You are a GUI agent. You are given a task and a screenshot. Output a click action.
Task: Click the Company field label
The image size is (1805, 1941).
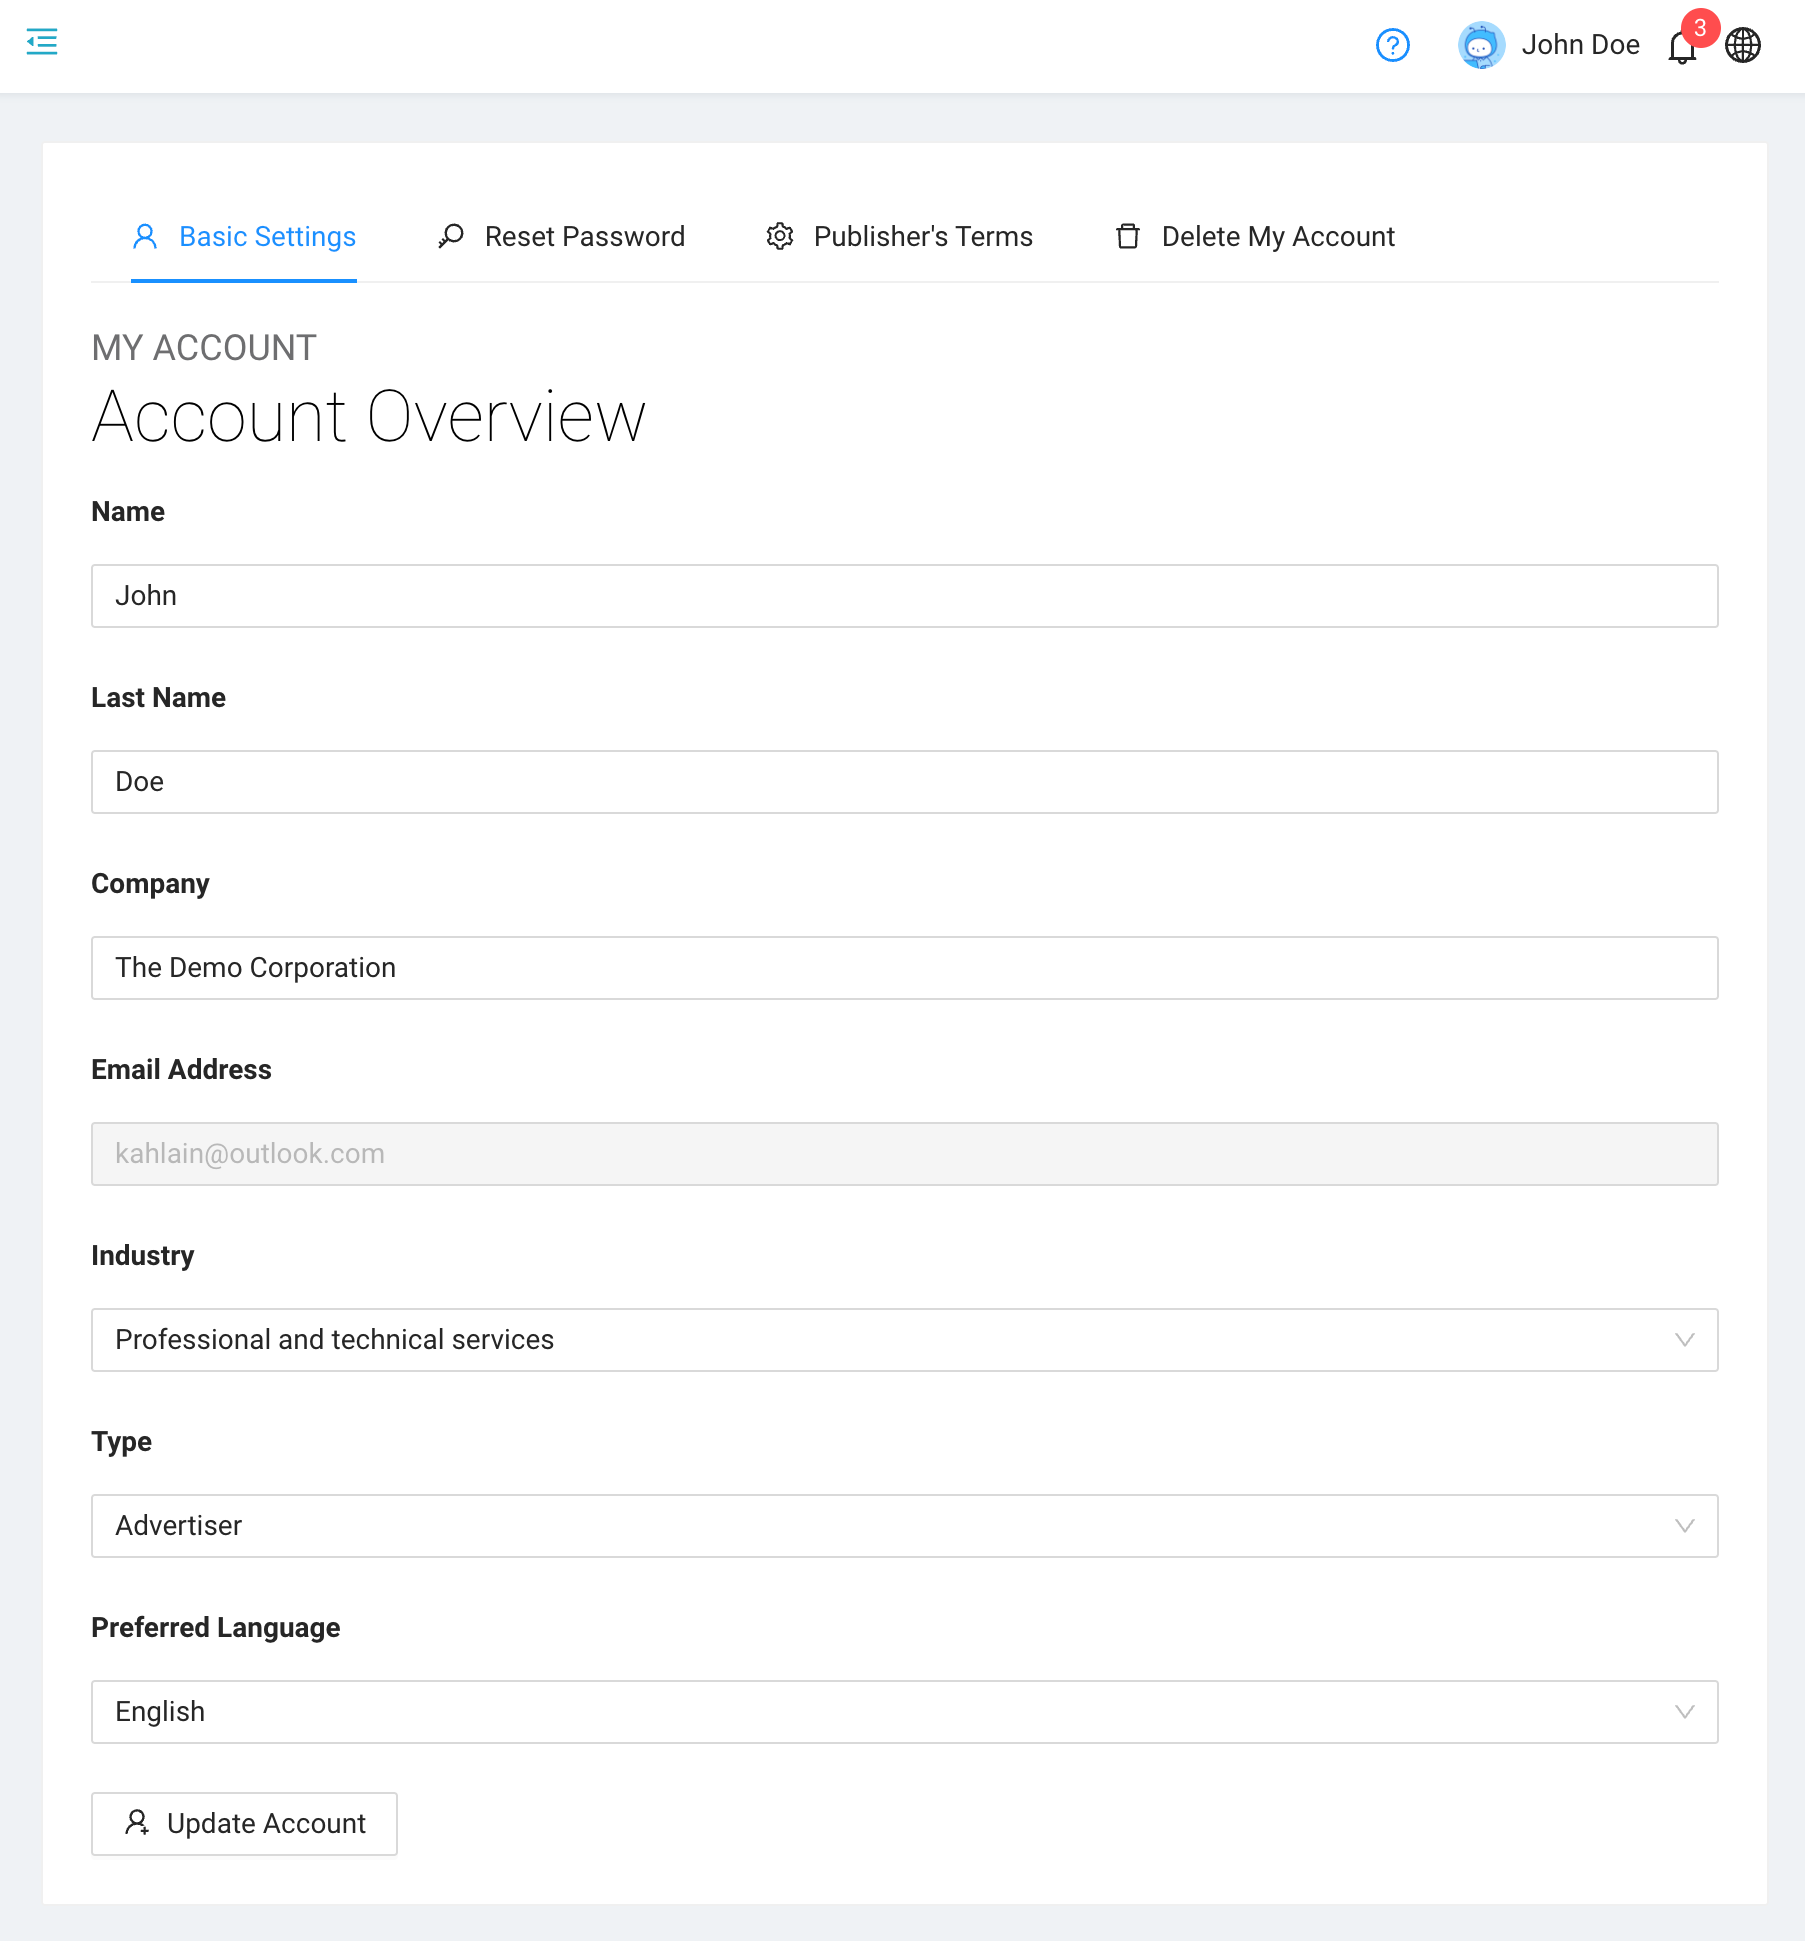click(150, 884)
